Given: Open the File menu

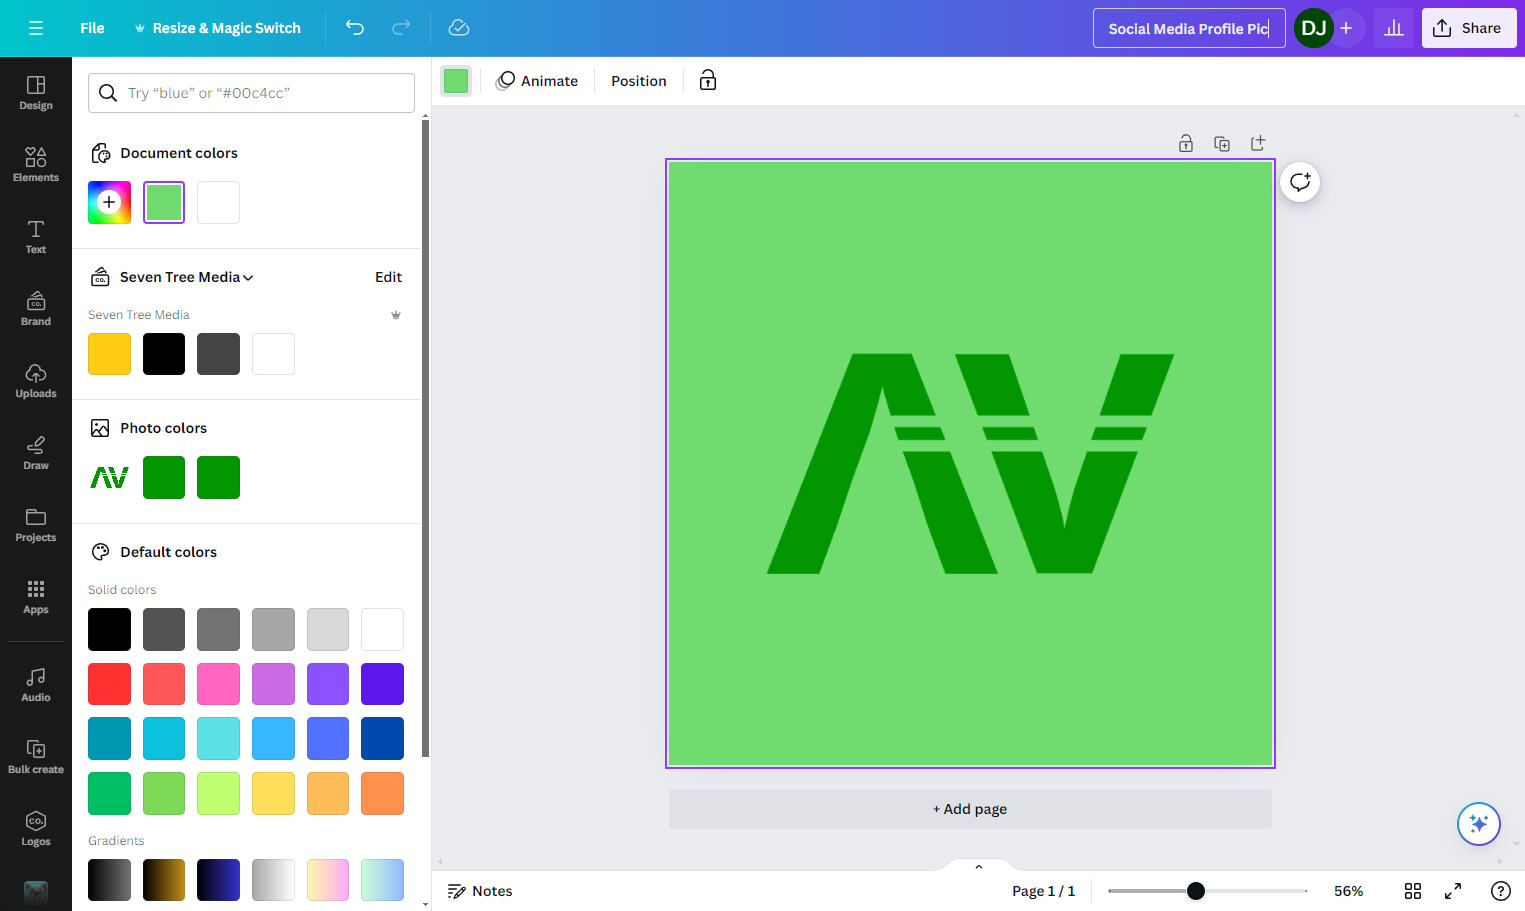Looking at the screenshot, I should pyautogui.click(x=92, y=28).
